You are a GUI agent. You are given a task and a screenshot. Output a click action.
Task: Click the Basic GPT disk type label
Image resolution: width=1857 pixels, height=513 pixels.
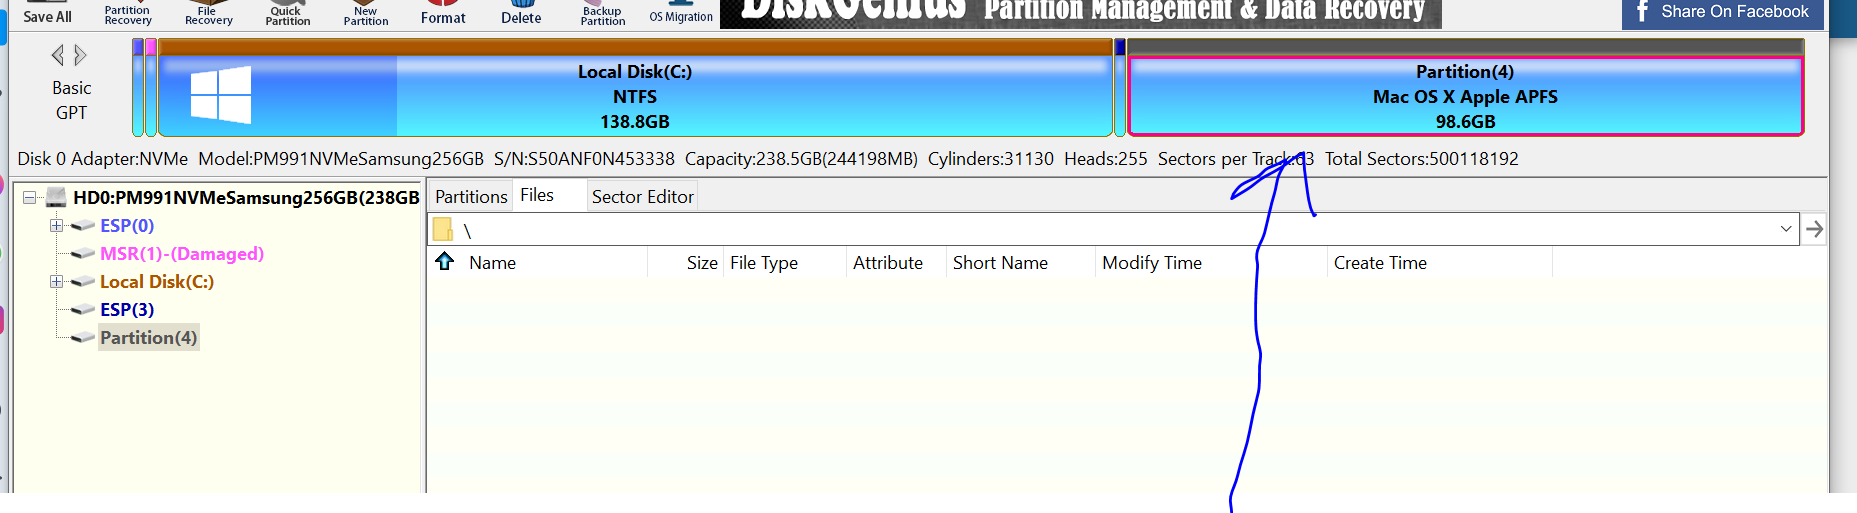[71, 100]
